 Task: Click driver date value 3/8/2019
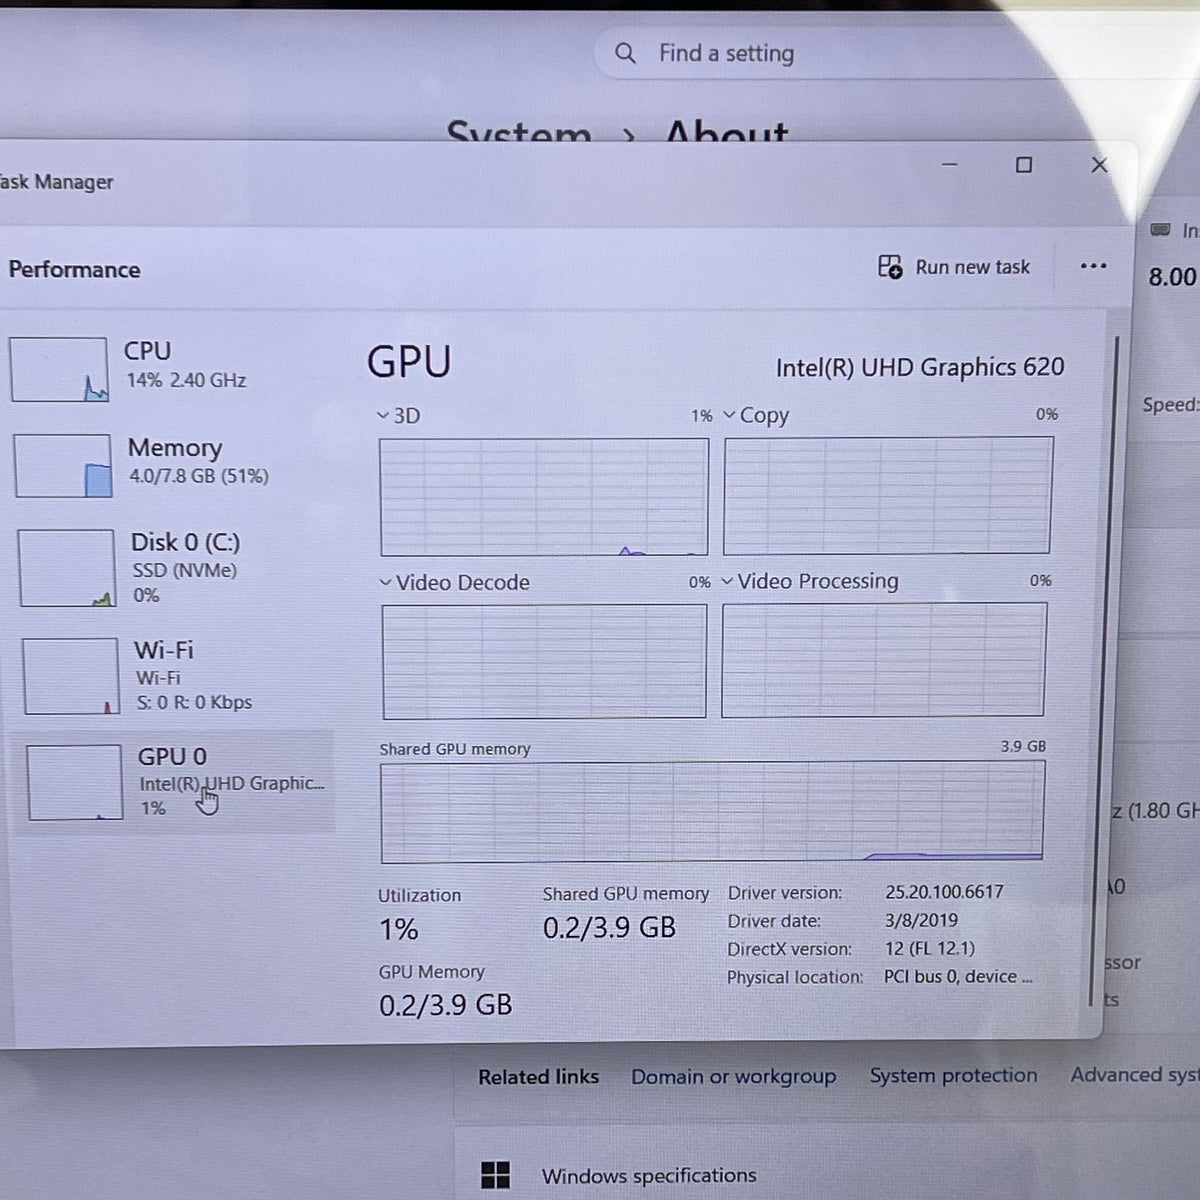921,920
